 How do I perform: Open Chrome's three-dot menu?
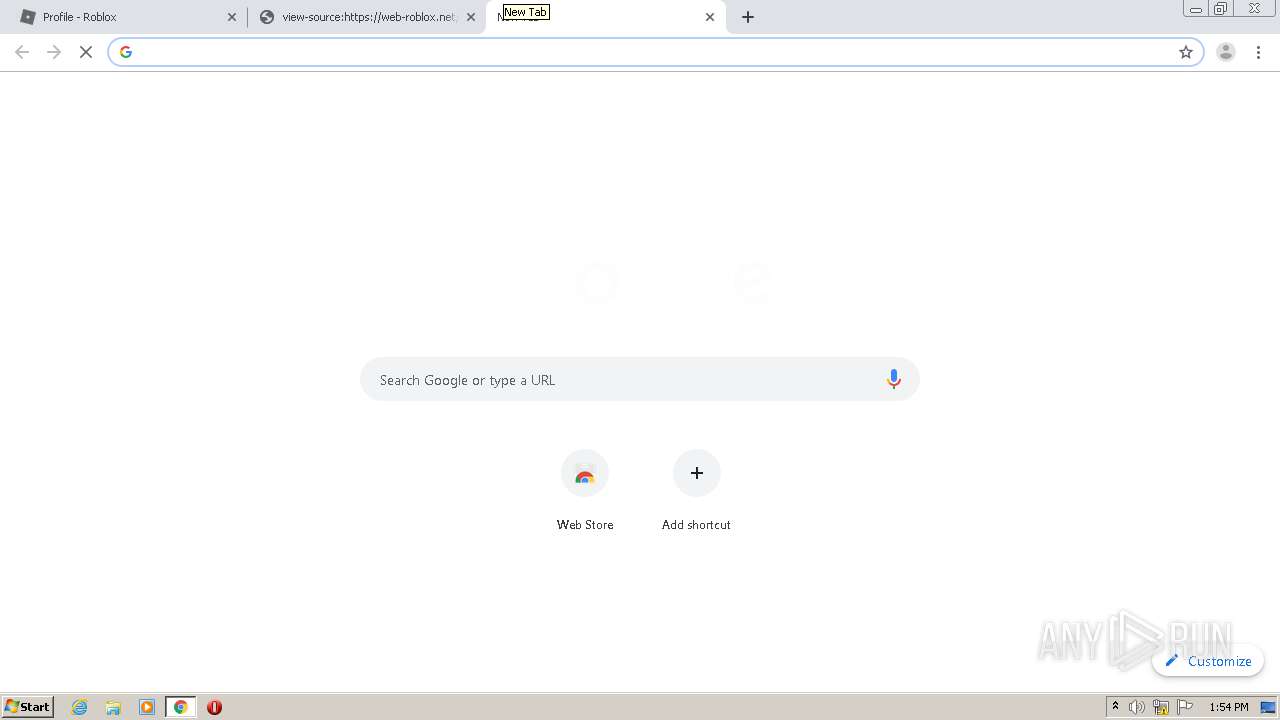1258,52
